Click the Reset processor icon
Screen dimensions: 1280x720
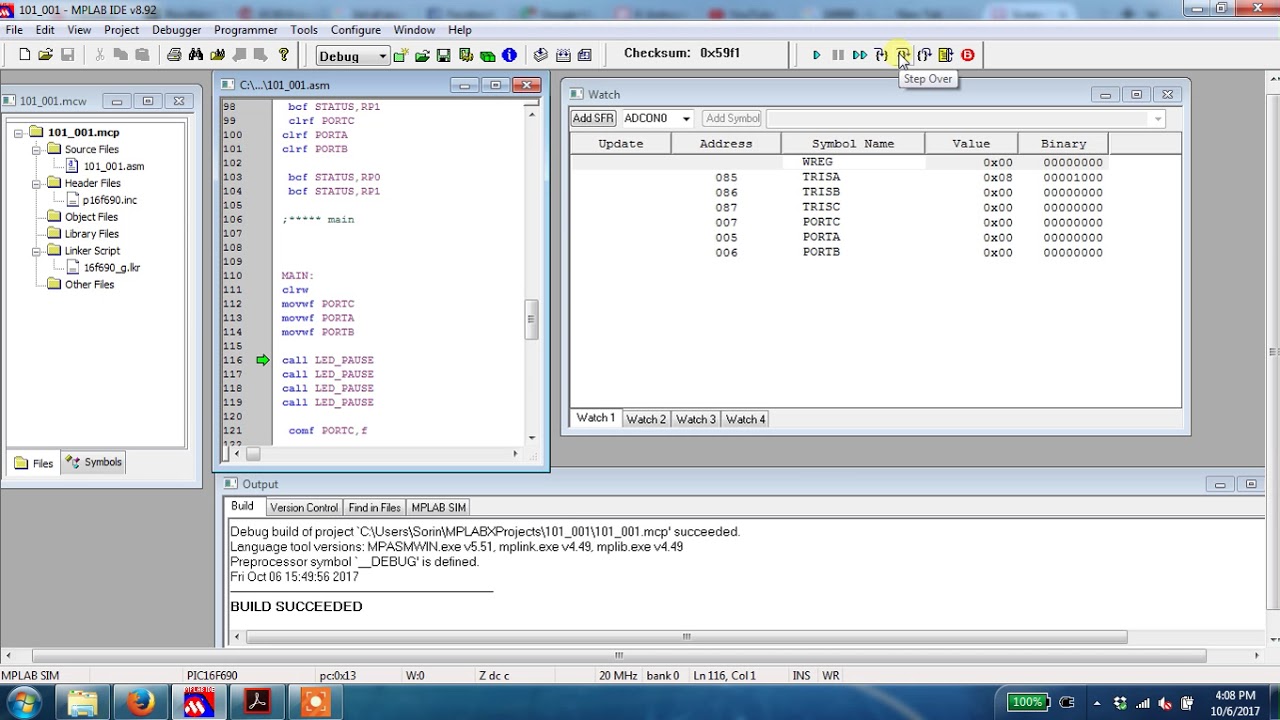point(946,55)
